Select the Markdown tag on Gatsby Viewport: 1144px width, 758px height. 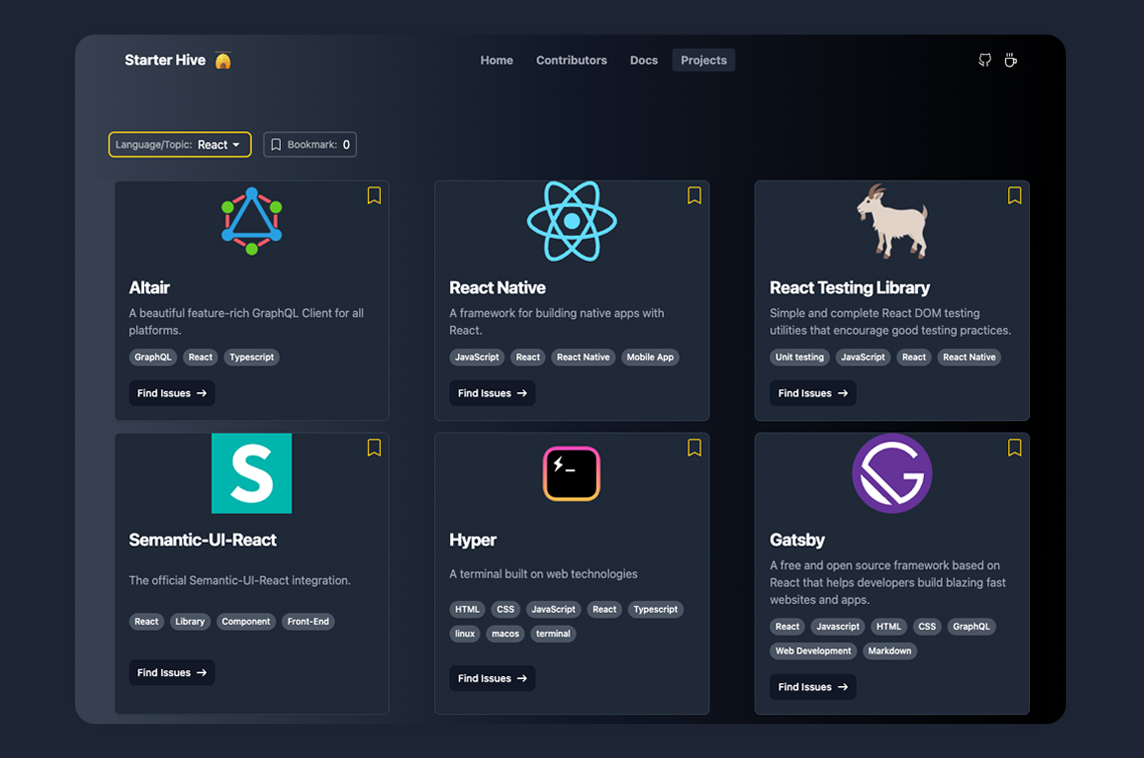889,651
